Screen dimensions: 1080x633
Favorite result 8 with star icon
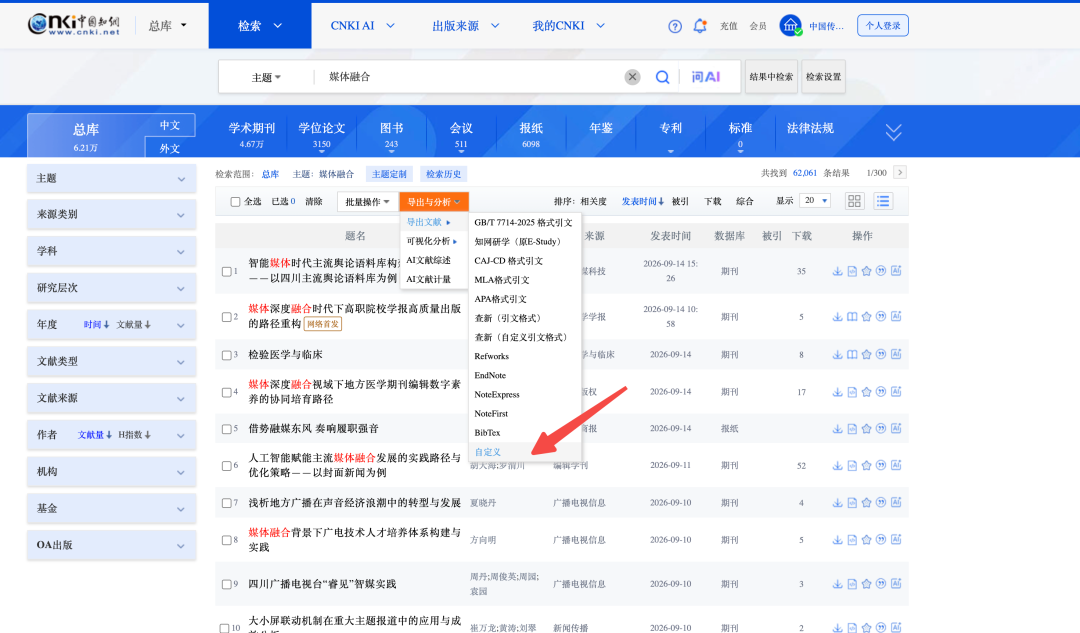(x=866, y=540)
